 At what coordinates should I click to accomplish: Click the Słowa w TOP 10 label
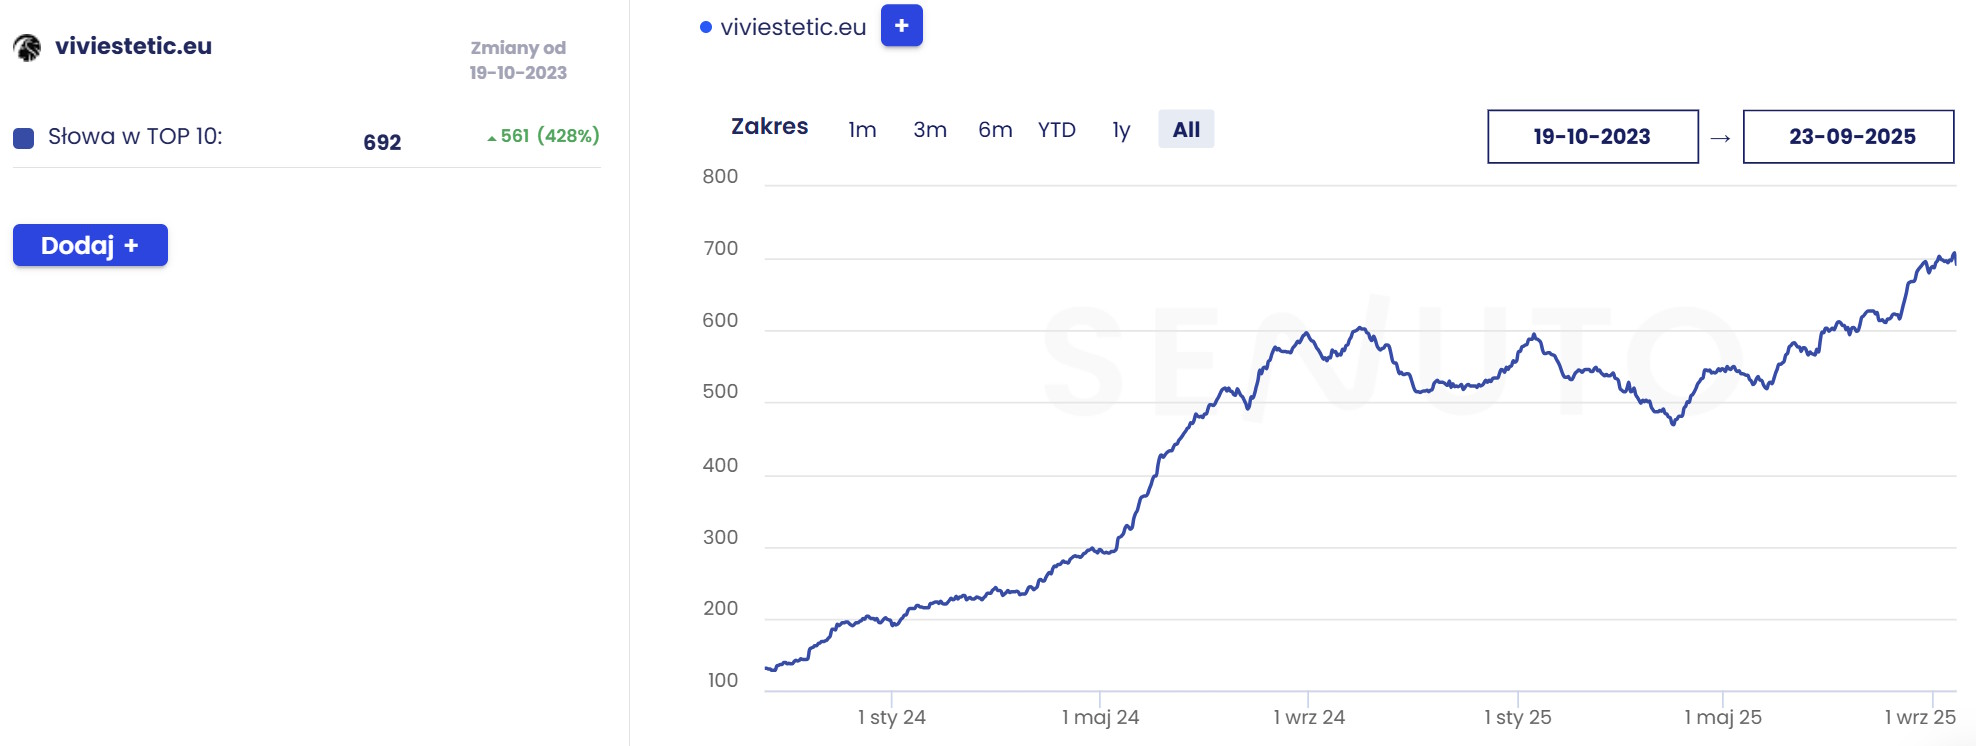point(135,137)
